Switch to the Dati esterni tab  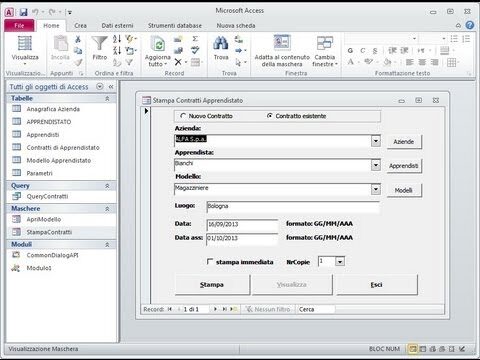(117, 25)
